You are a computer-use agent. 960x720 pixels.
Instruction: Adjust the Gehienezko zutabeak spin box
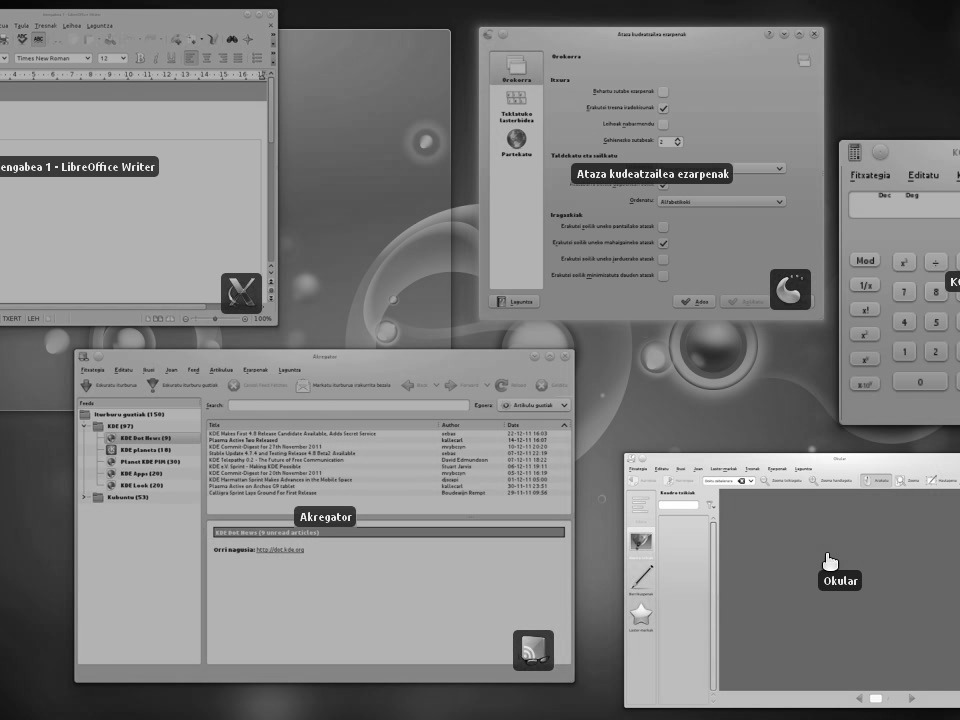(671, 141)
